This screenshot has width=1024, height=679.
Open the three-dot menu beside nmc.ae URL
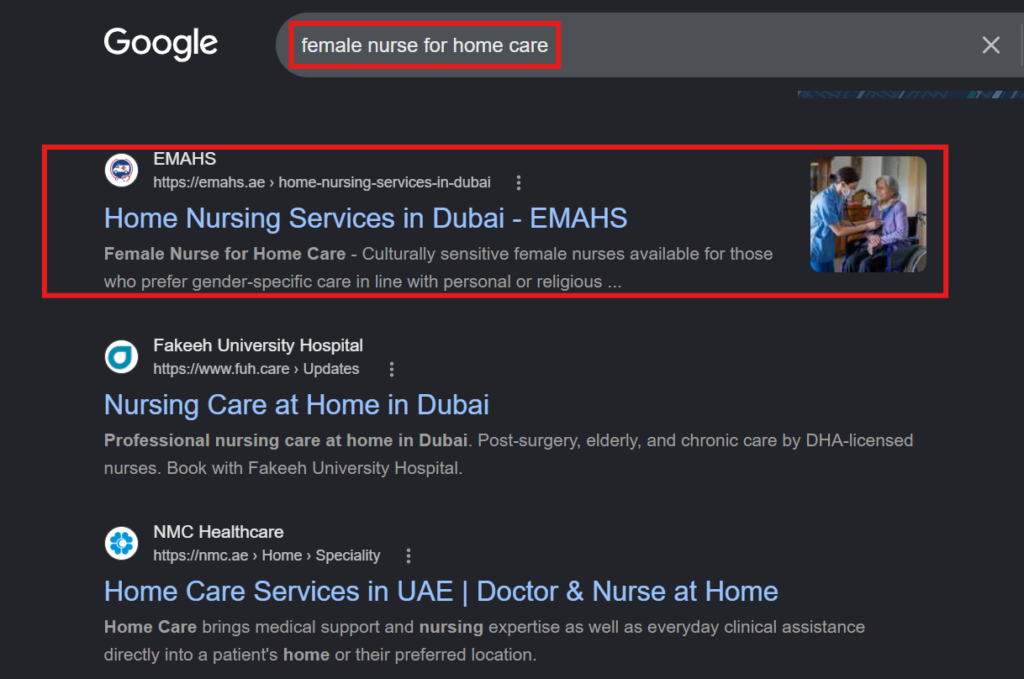409,556
